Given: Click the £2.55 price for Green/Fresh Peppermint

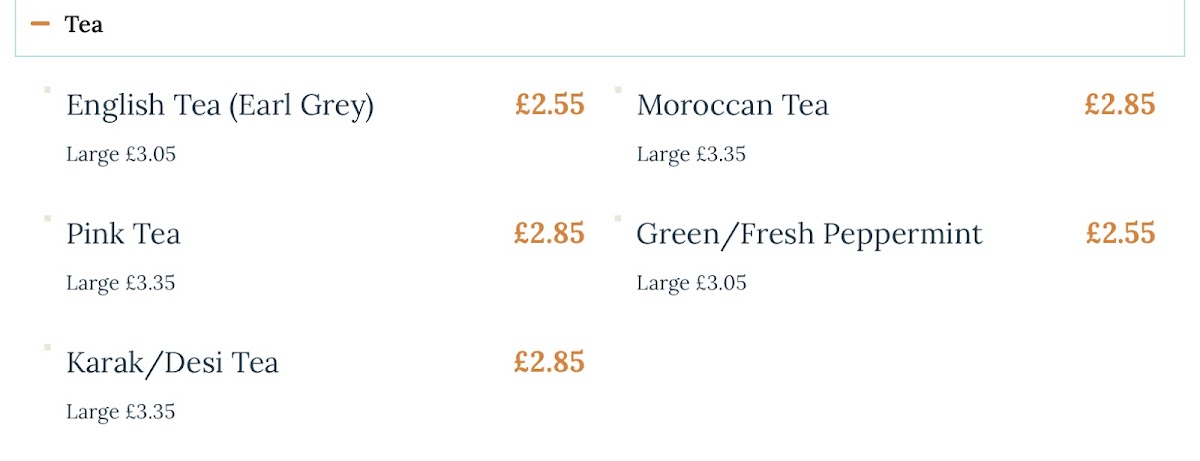Looking at the screenshot, I should (x=1120, y=233).
